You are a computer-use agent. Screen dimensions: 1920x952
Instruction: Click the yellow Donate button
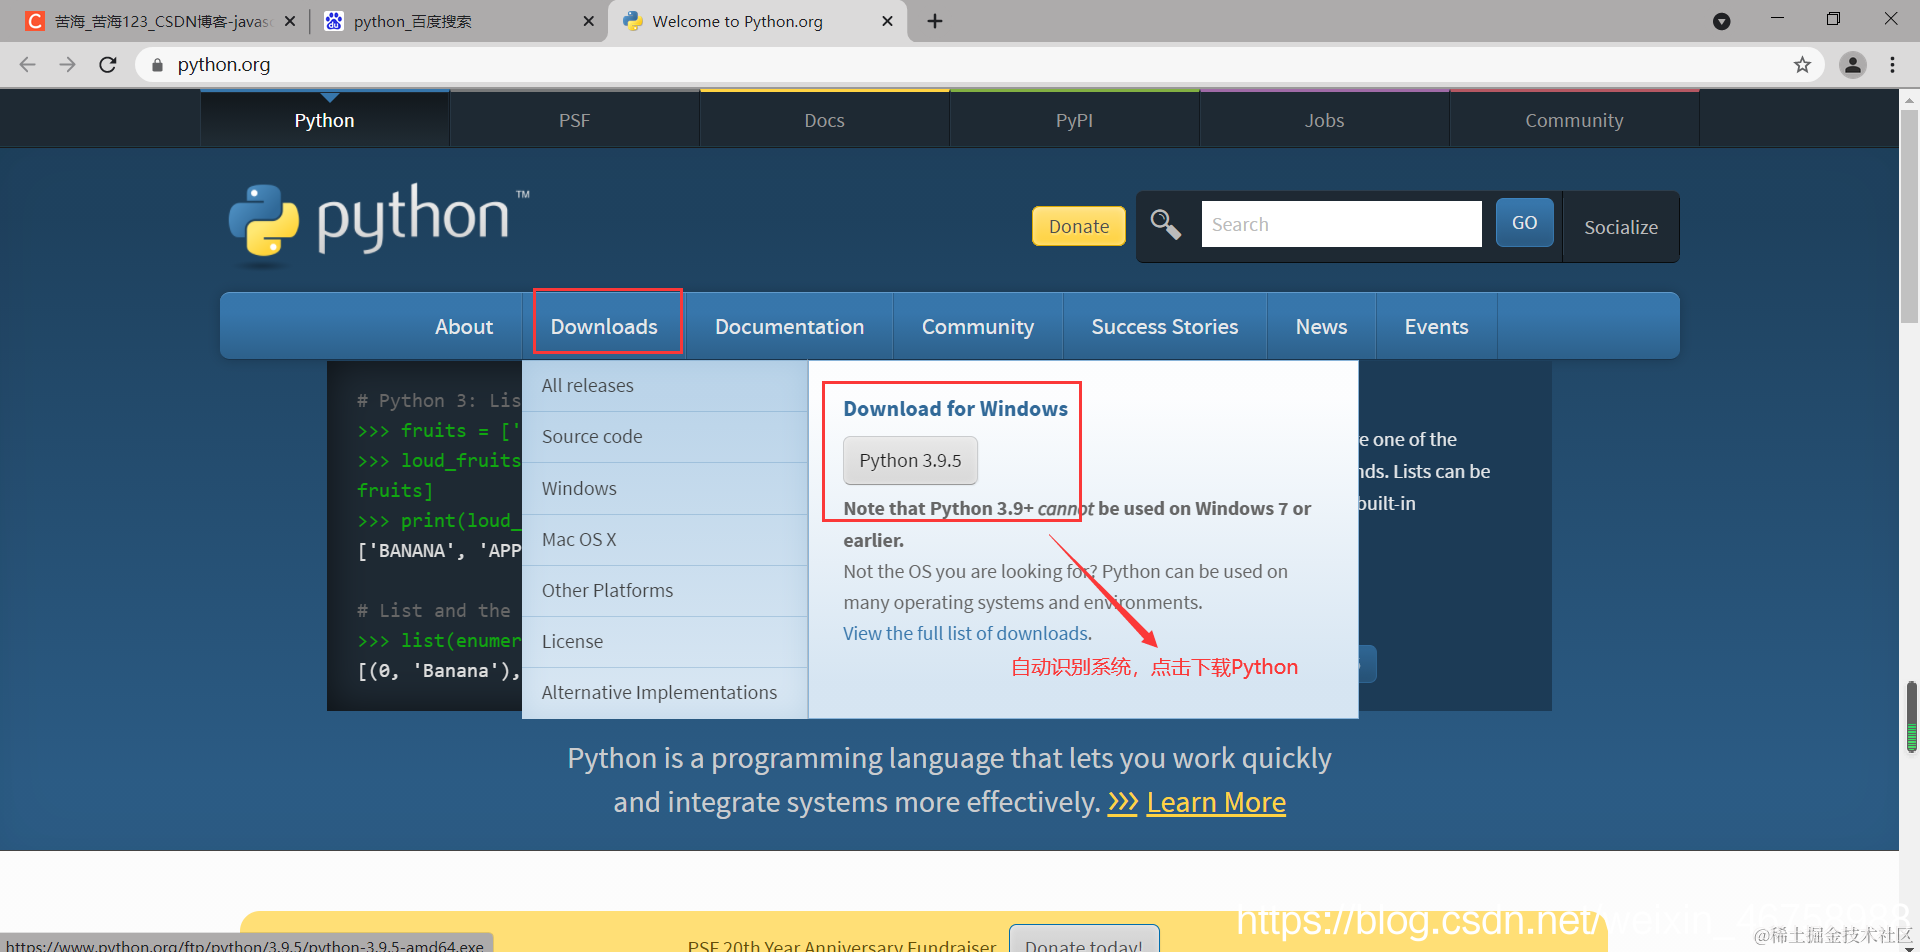pos(1078,226)
